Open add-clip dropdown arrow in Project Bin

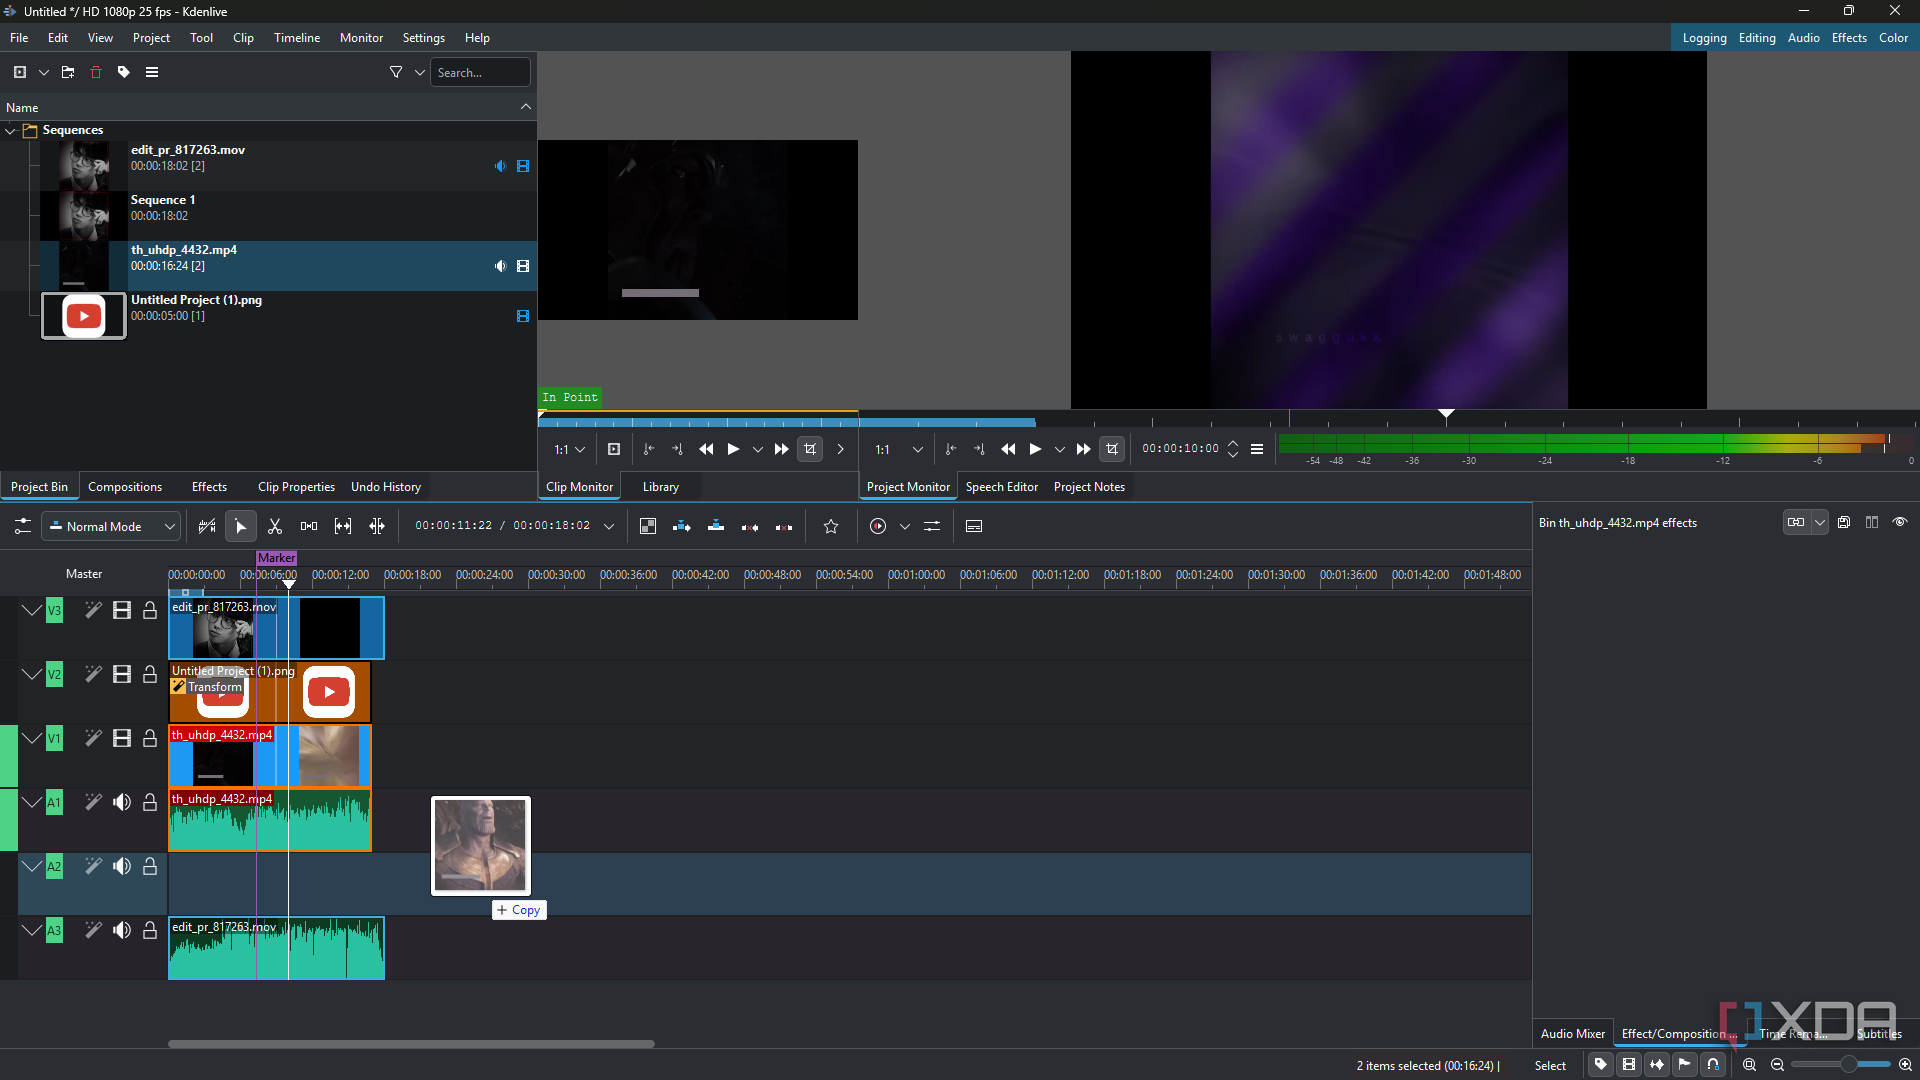(x=44, y=72)
